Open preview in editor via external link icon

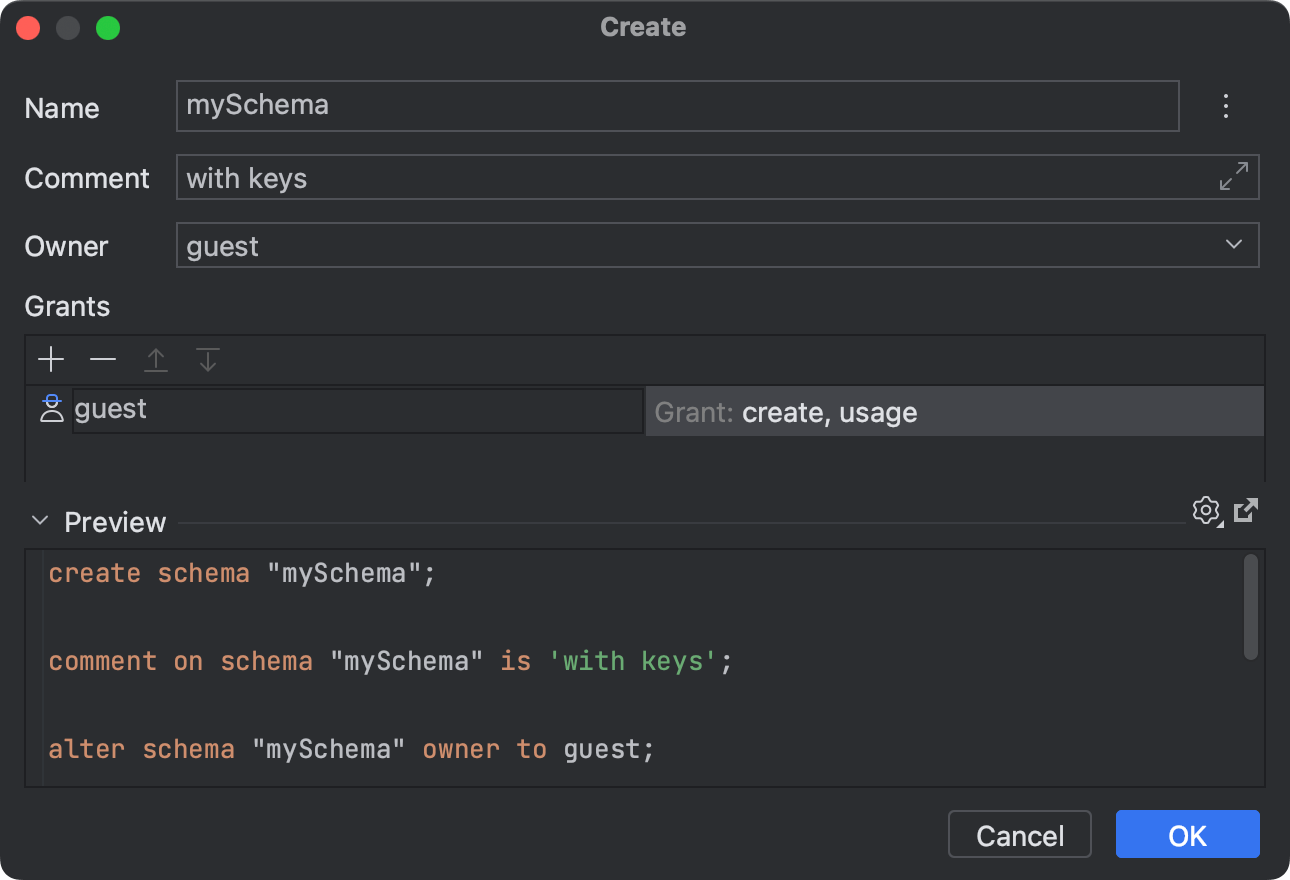click(1245, 510)
